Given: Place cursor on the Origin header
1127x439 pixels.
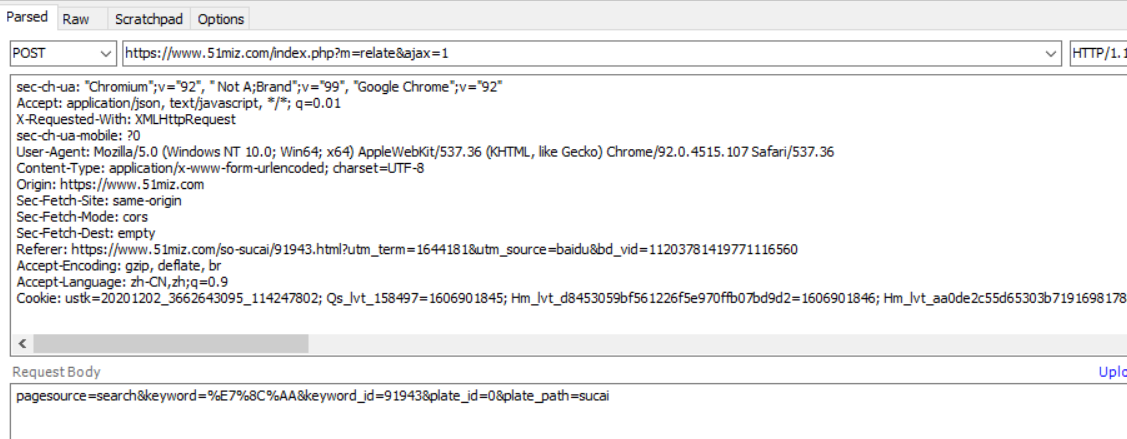Looking at the screenshot, I should (x=110, y=184).
